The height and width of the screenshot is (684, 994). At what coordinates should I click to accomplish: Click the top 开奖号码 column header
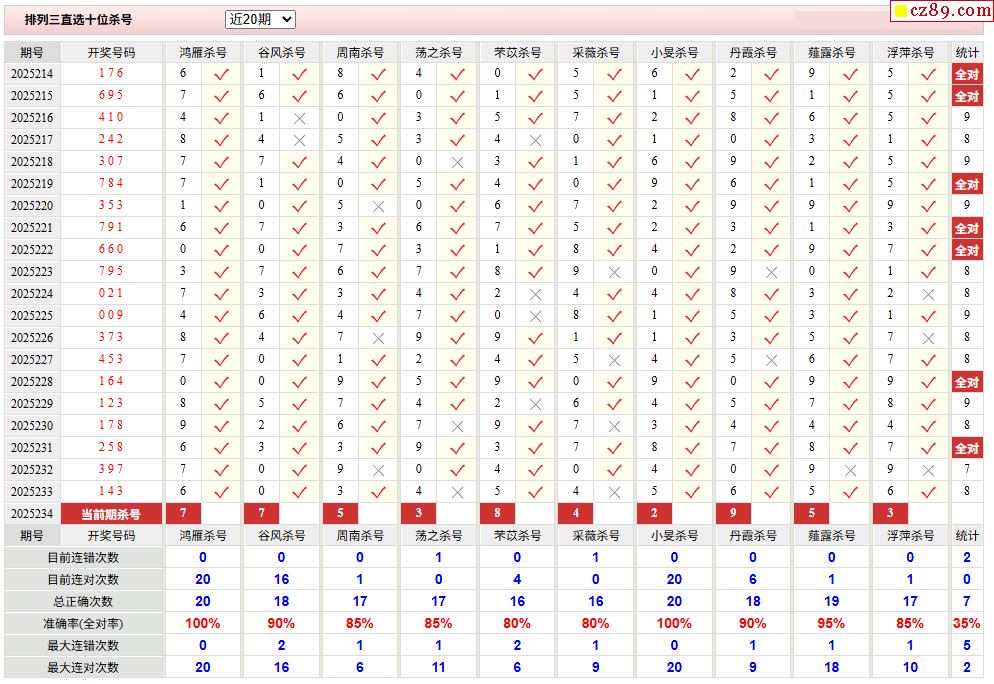click(111, 53)
